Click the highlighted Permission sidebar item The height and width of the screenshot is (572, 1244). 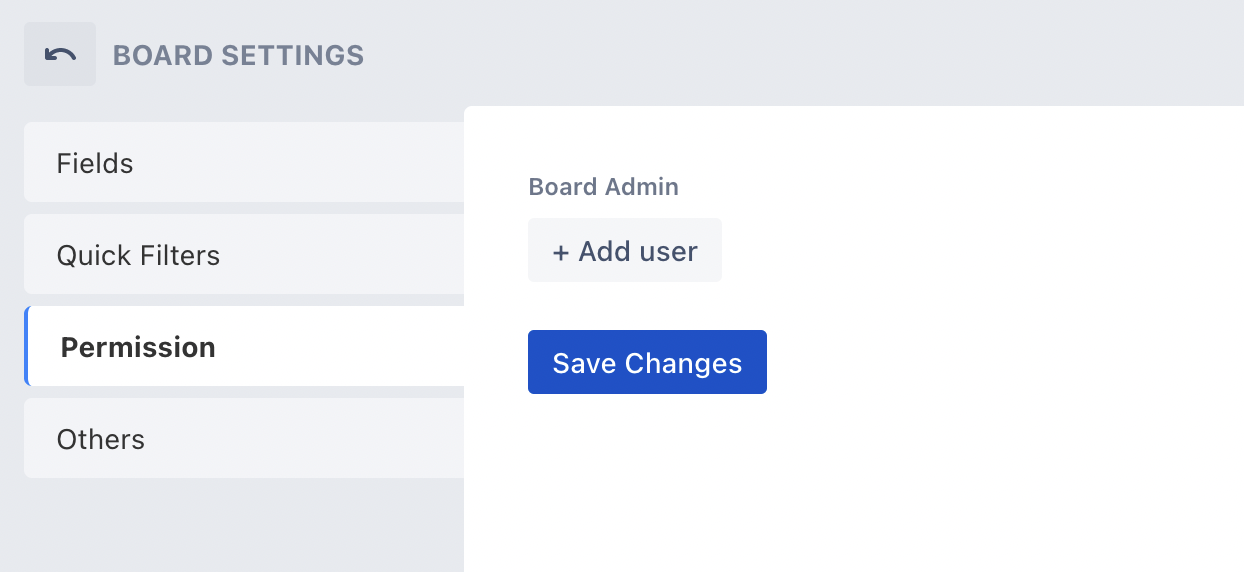(x=244, y=346)
